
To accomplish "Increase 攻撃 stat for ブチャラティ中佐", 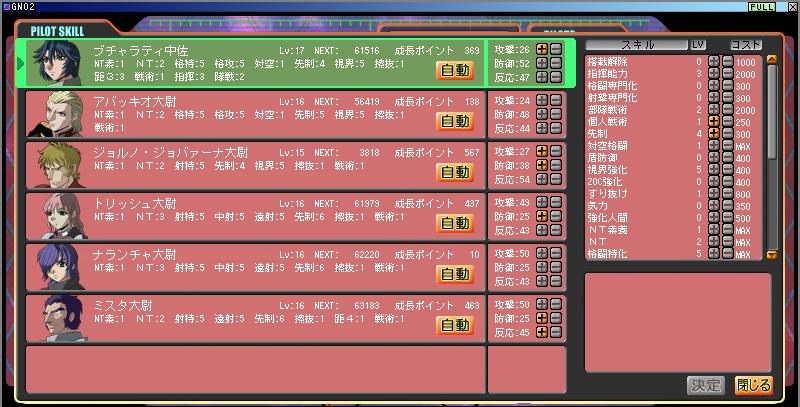I will pos(542,48).
